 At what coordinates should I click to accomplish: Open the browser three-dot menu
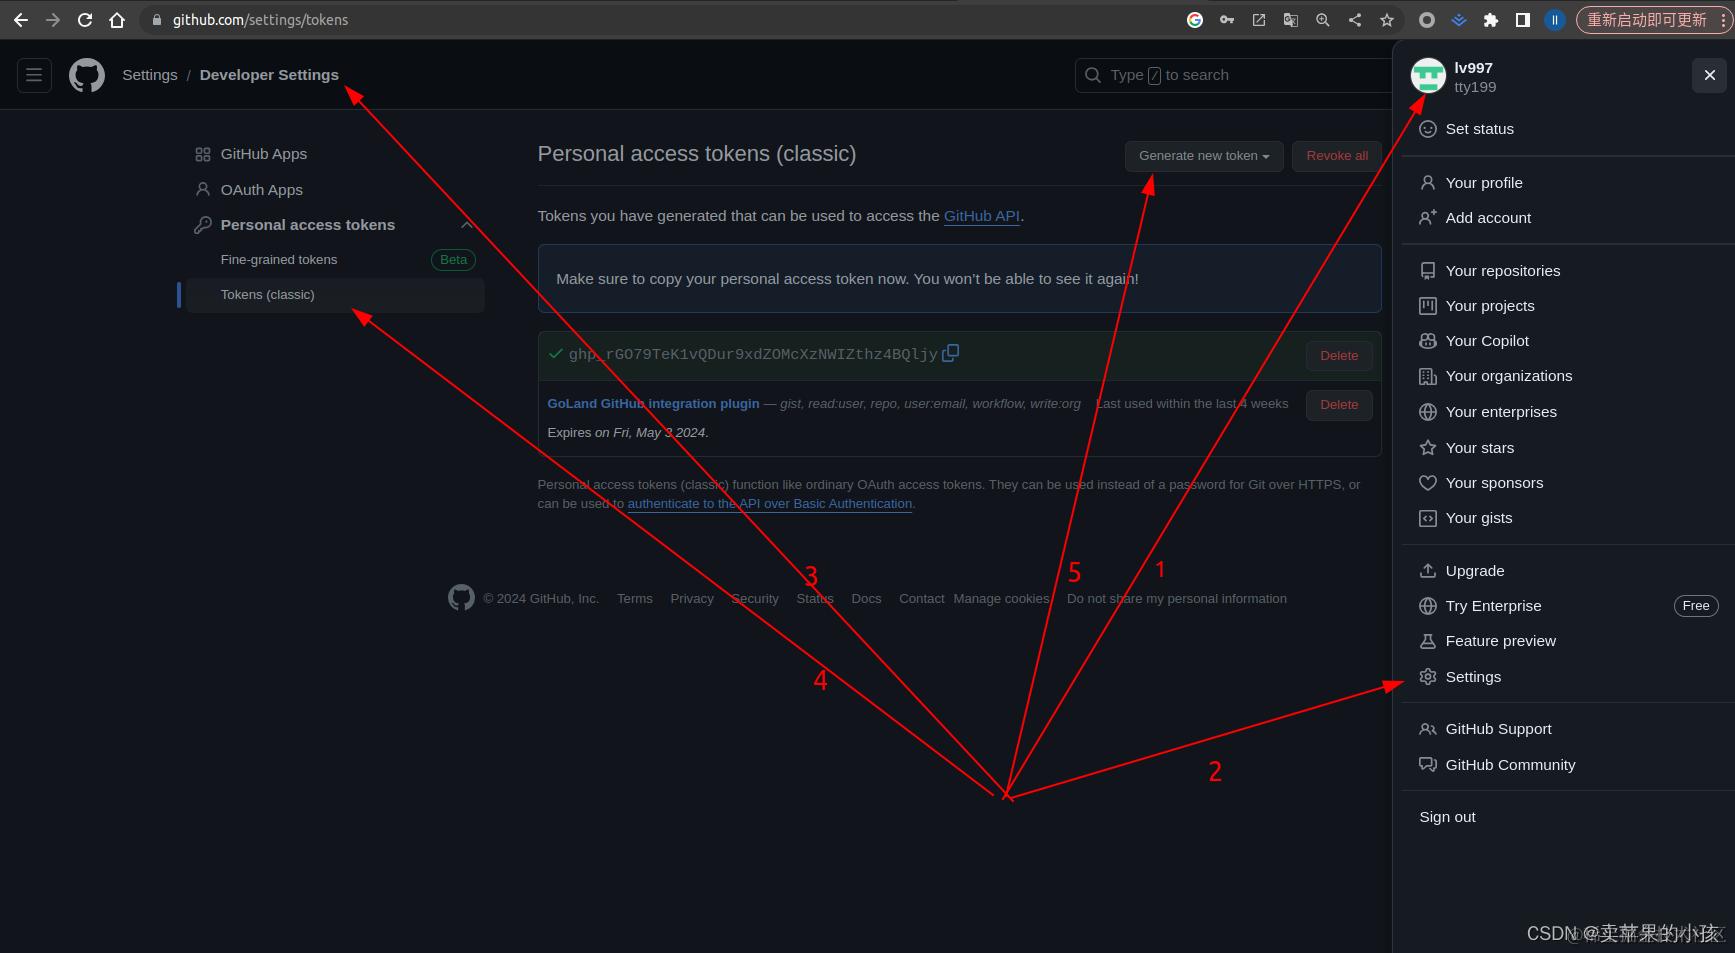pos(1723,19)
